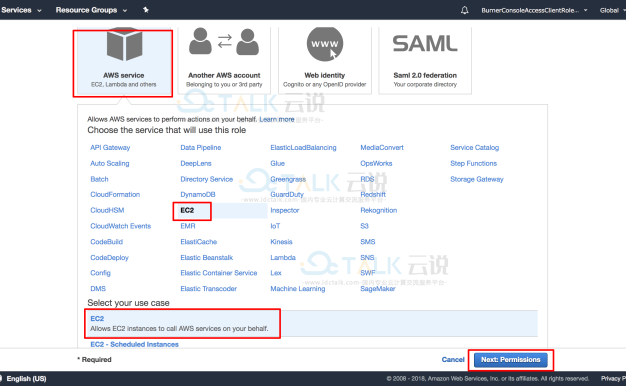Select CloudWatch Events service
Image resolution: width=626 pixels, height=386 pixels.
point(121,226)
